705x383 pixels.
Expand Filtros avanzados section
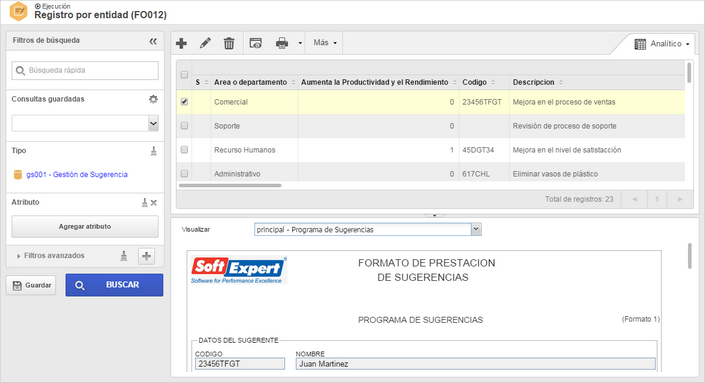click(50, 256)
